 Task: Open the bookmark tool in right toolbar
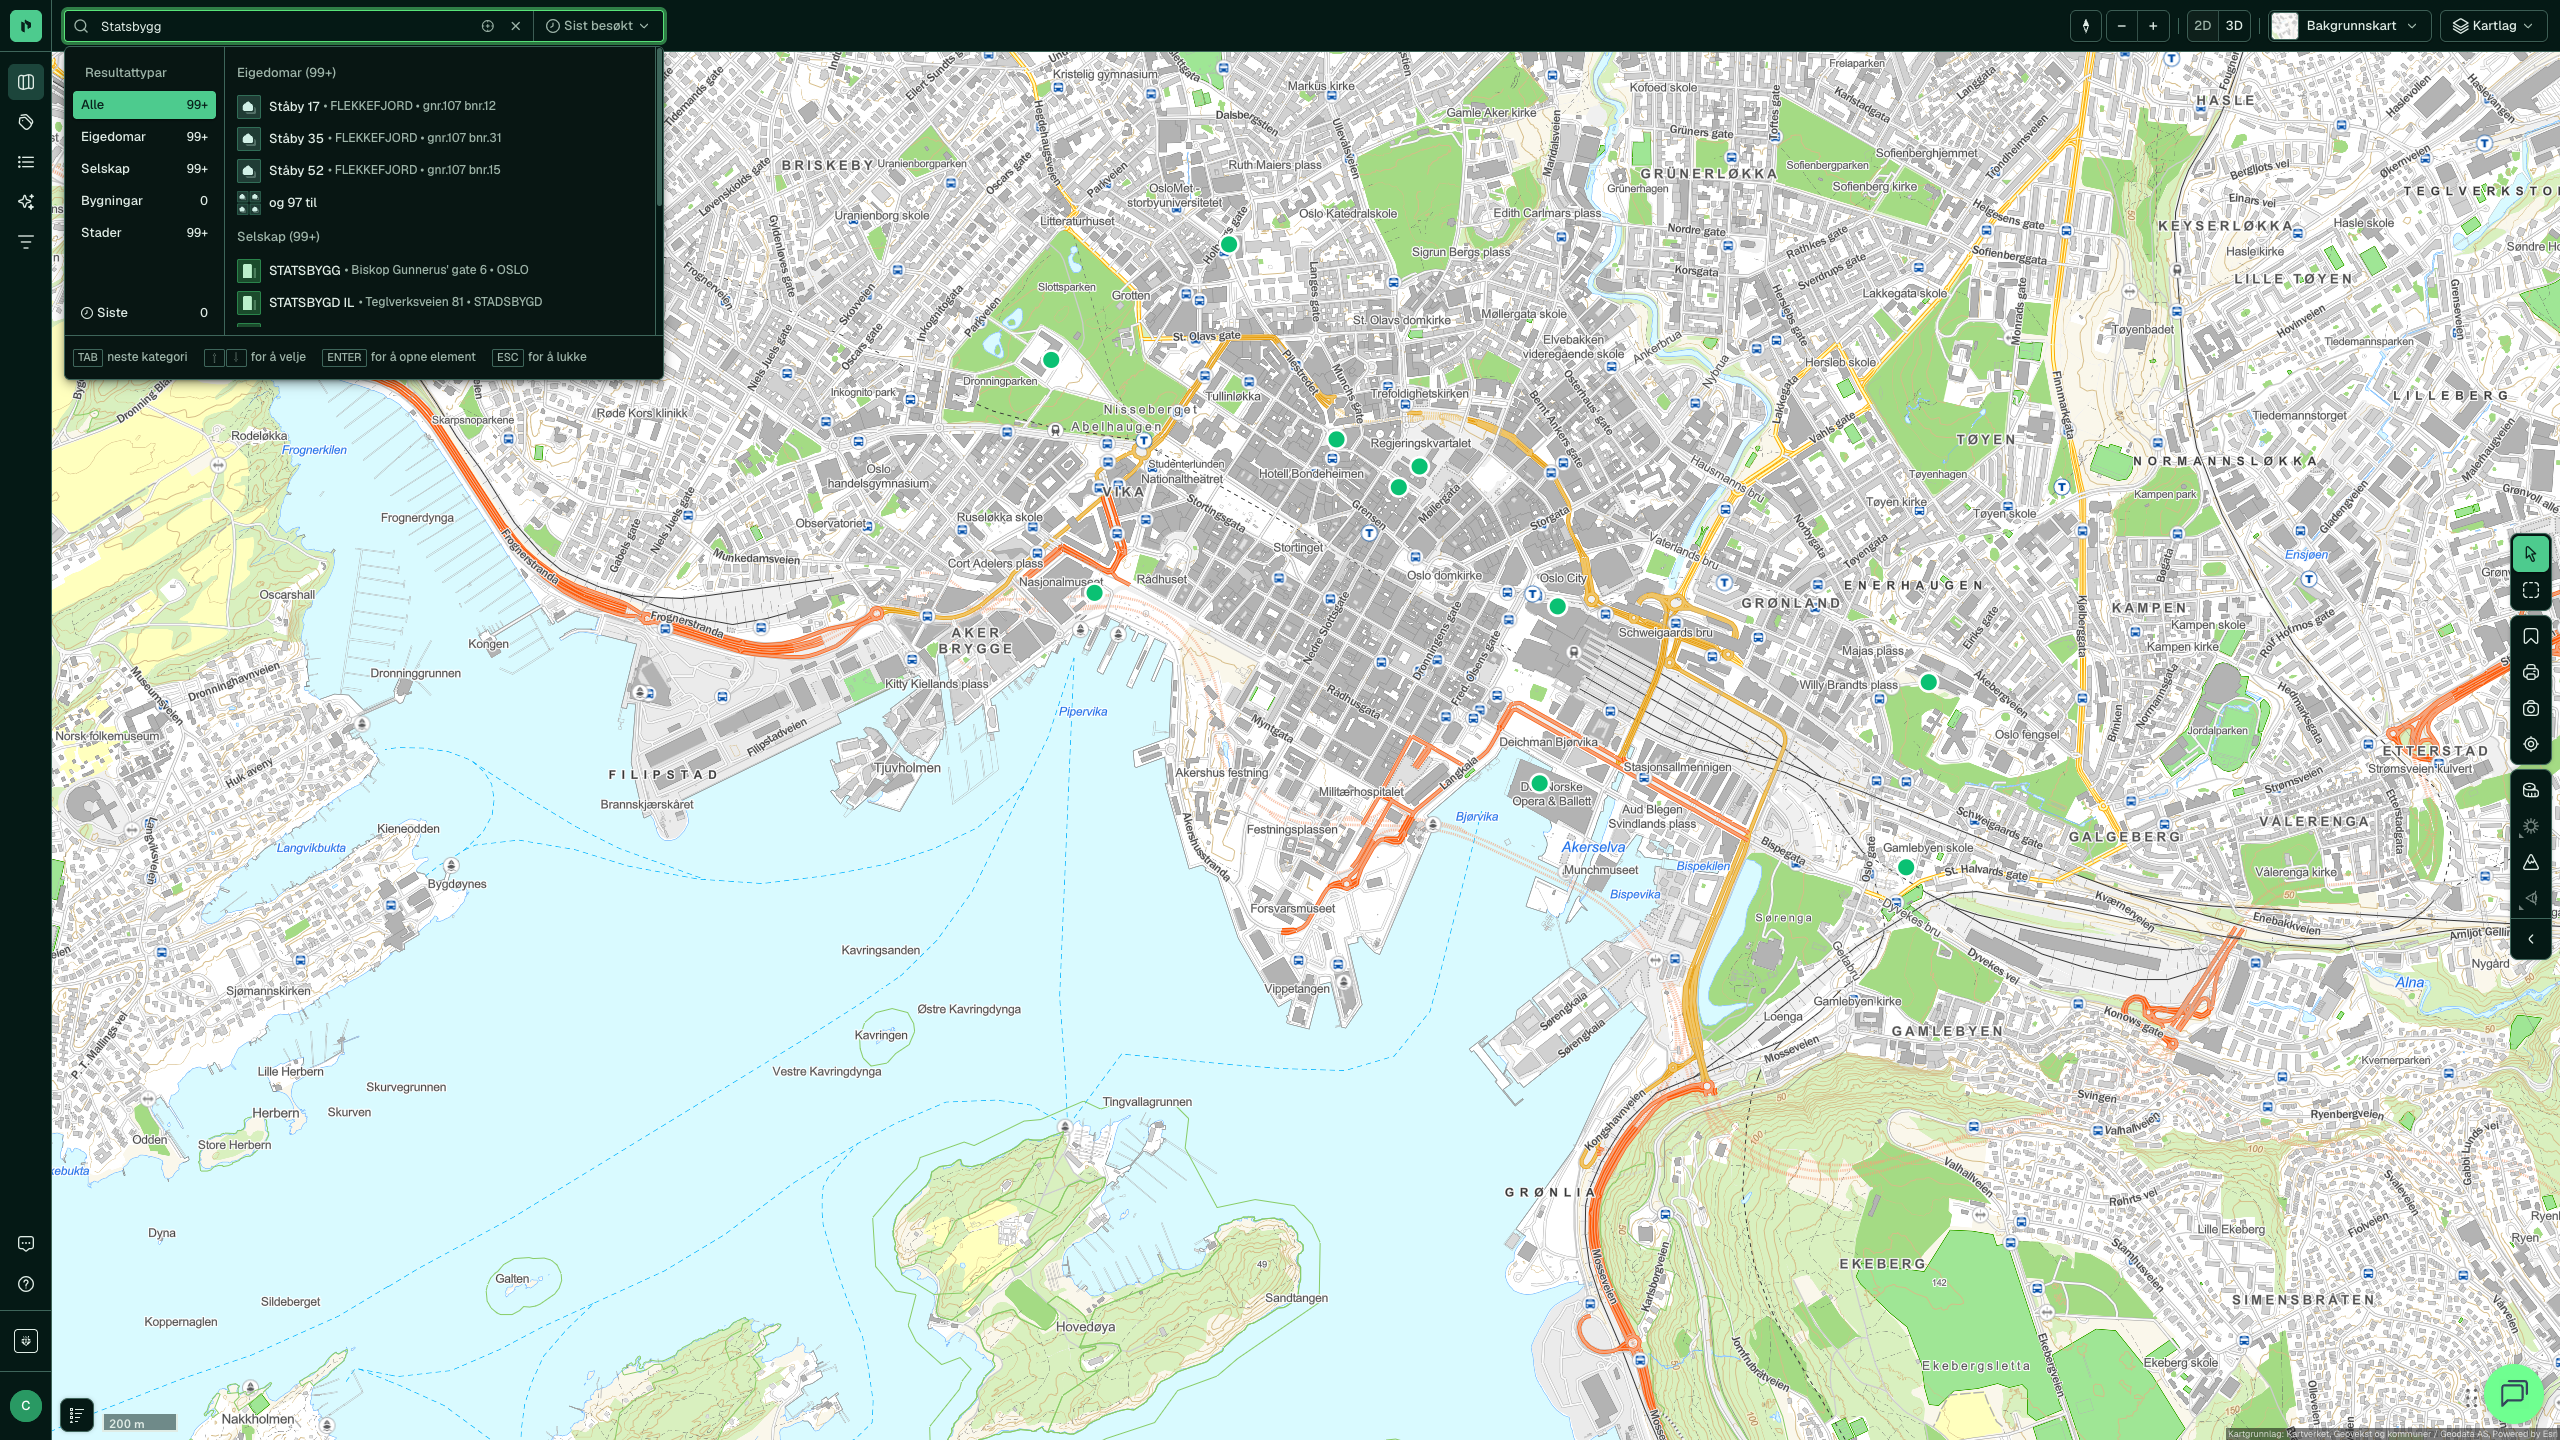2530,637
